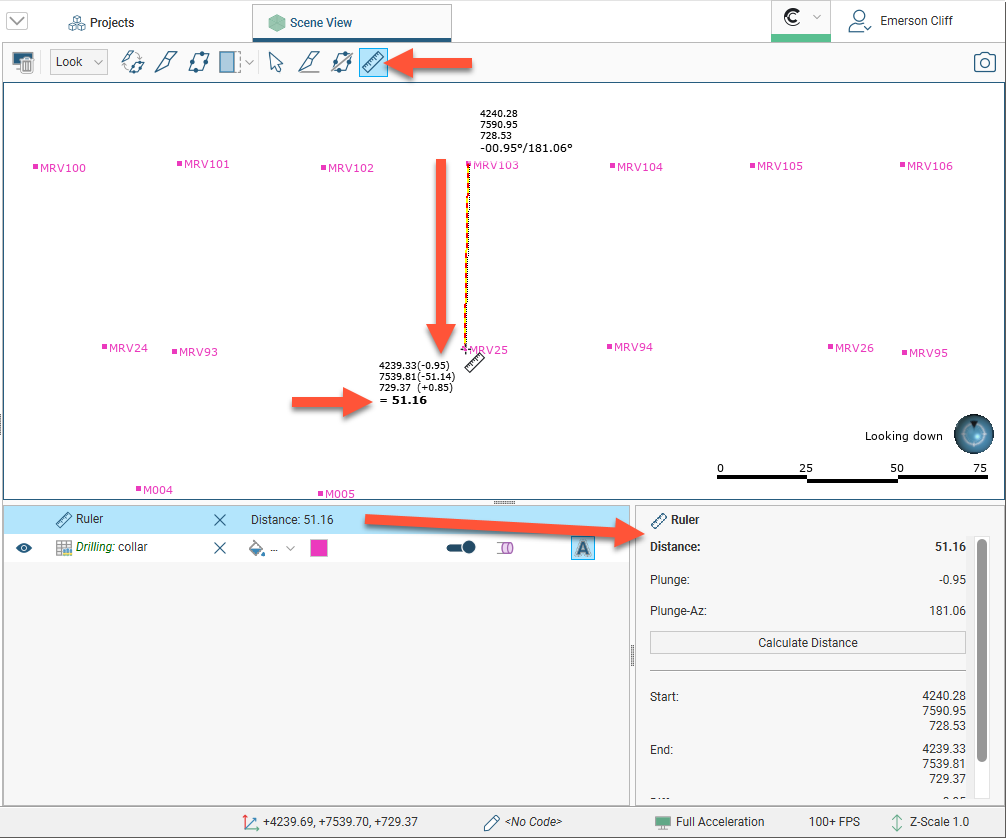Screen dimensions: 1006x838
Task: Click the pink collar colour swatch
Action: [319, 548]
